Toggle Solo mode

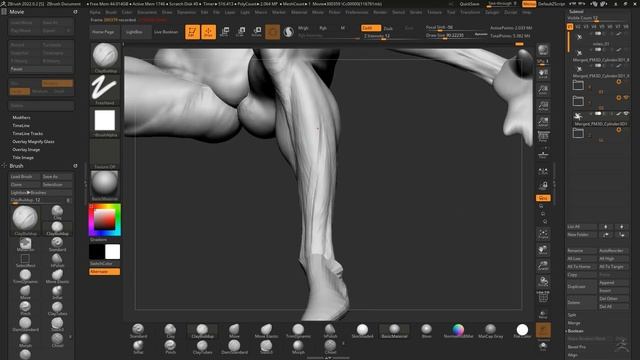[543, 347]
